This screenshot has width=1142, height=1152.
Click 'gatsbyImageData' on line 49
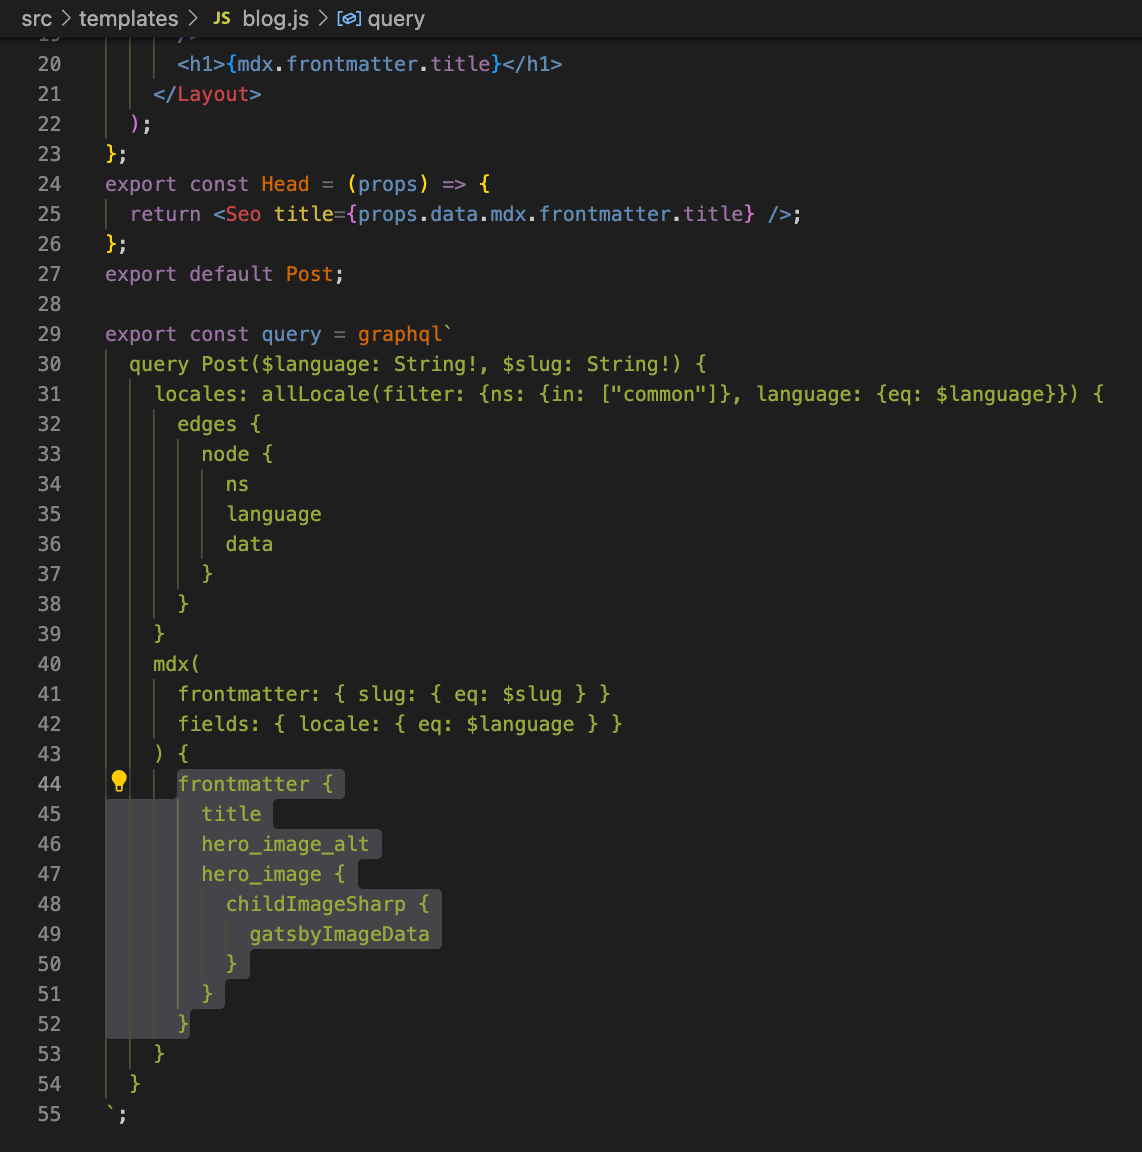coord(340,935)
